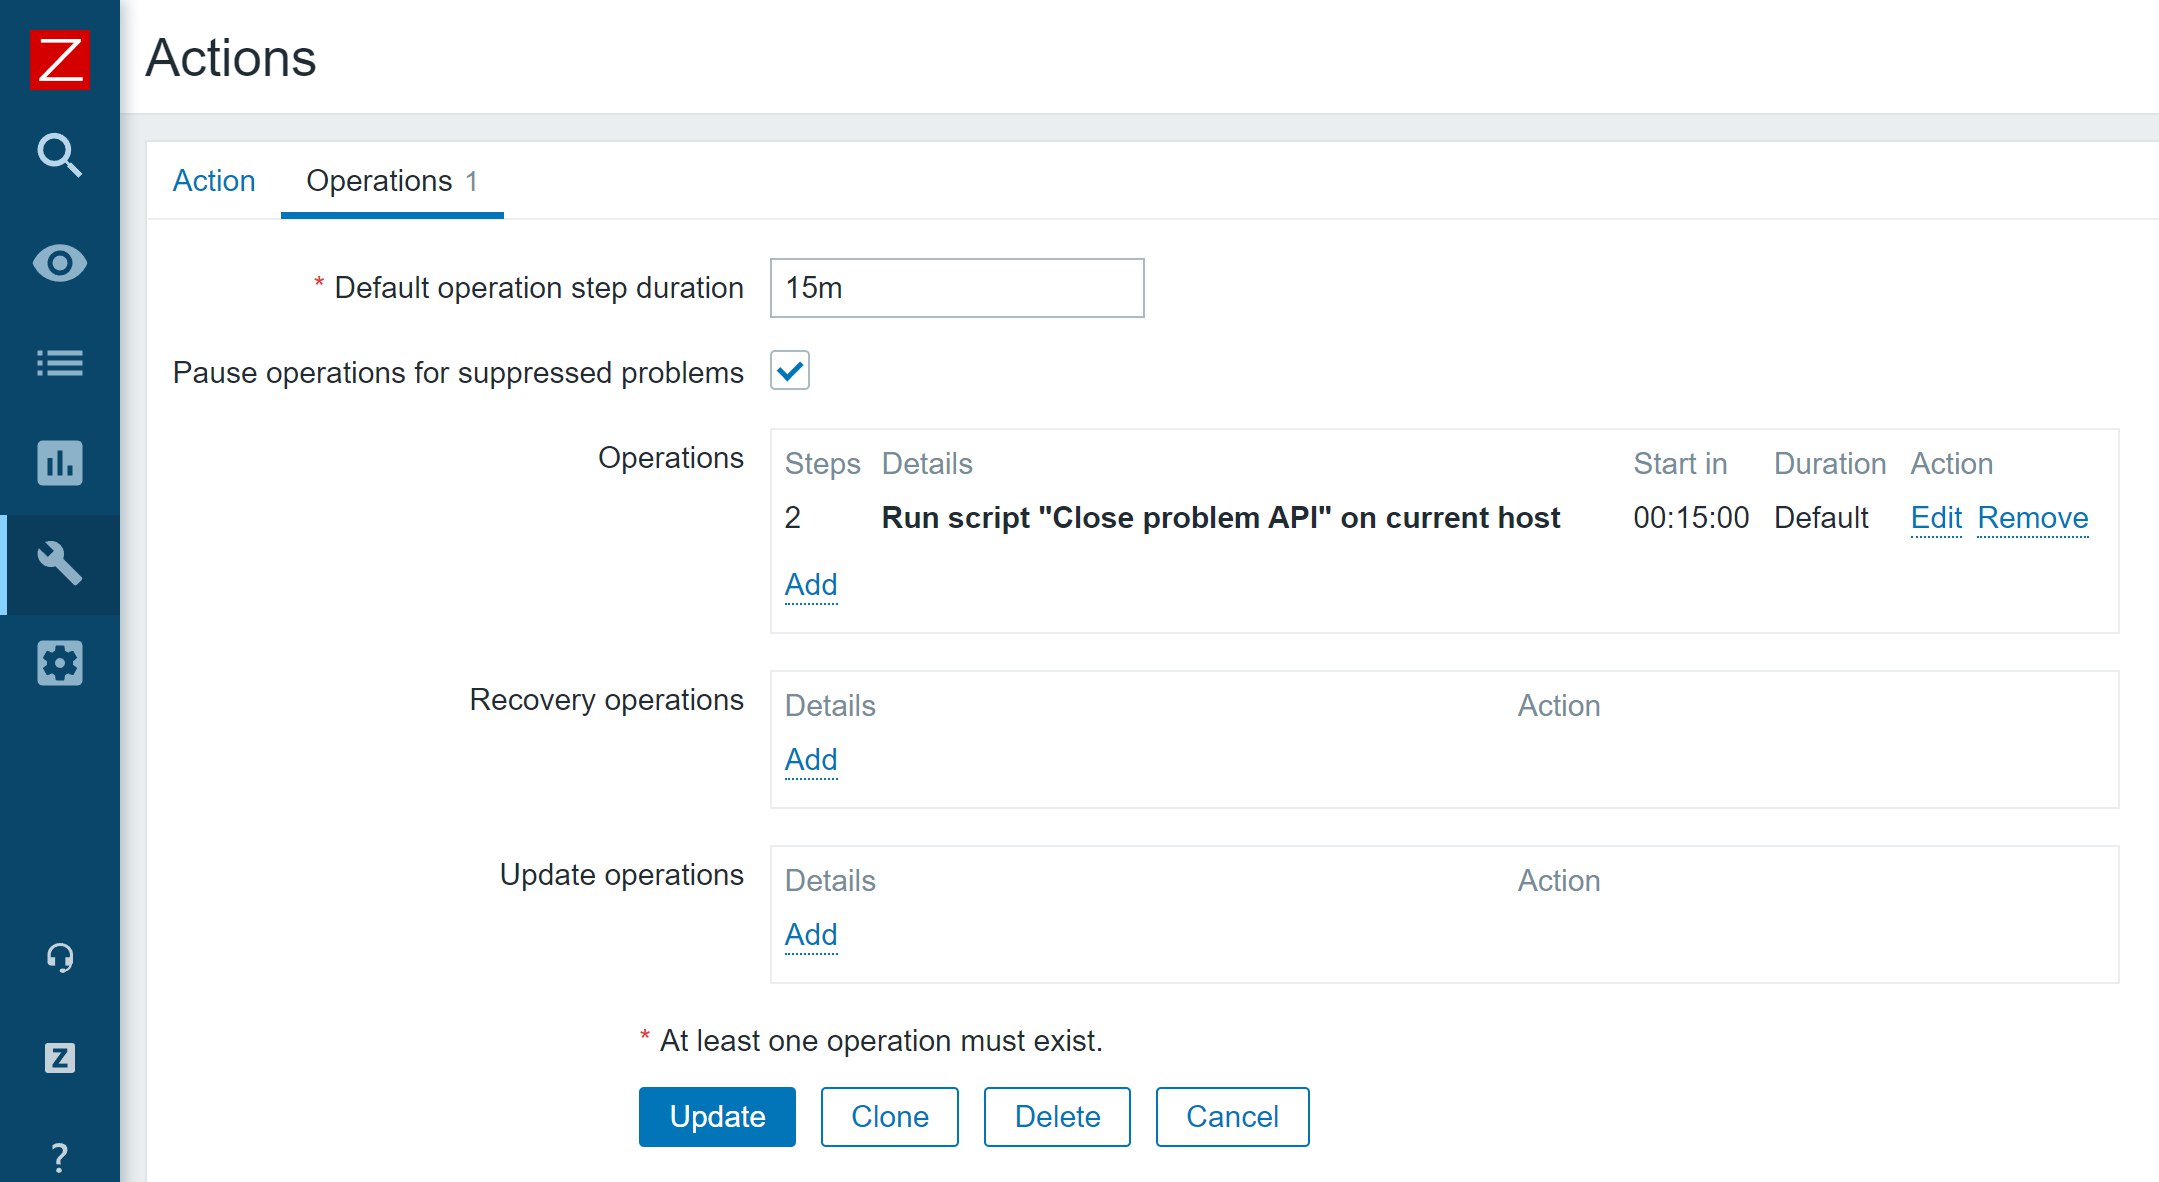Switch to the Action tab
This screenshot has height=1182, width=2159.
click(x=214, y=181)
